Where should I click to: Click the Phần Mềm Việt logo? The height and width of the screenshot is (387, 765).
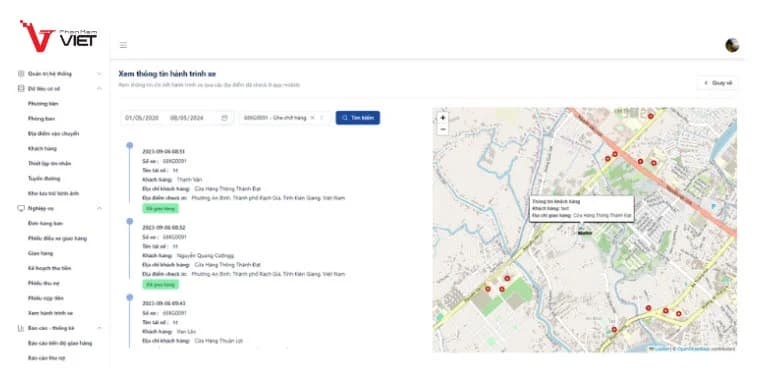point(58,36)
